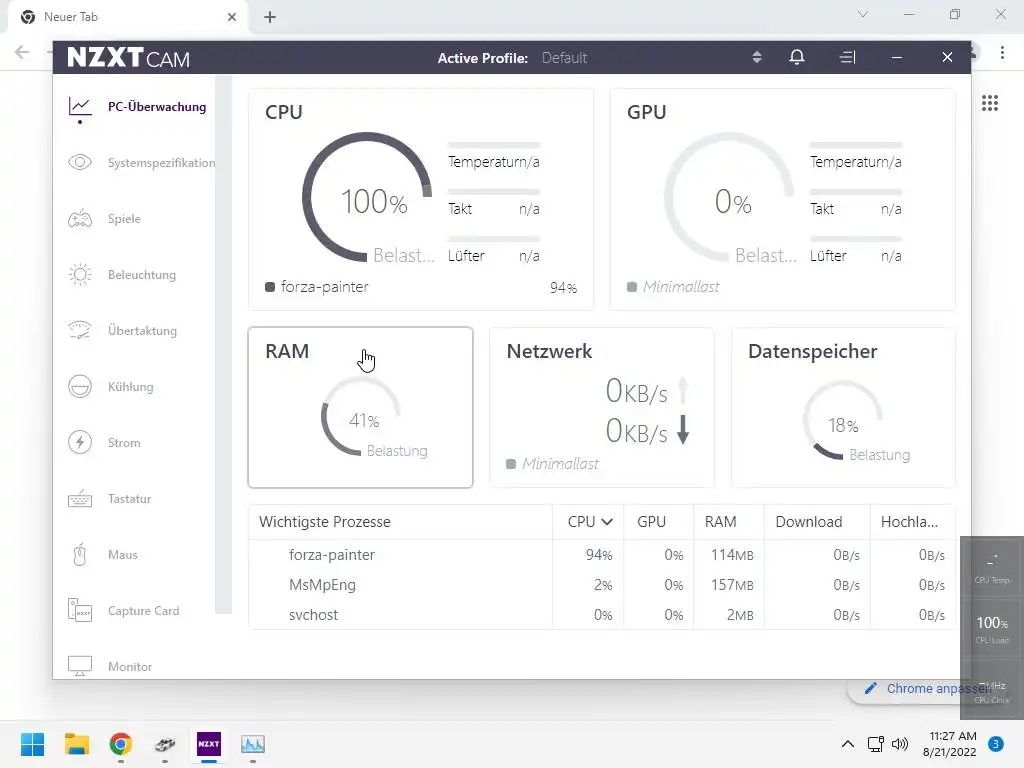
Task: Click the CPU 100% load gauge
Action: point(366,198)
